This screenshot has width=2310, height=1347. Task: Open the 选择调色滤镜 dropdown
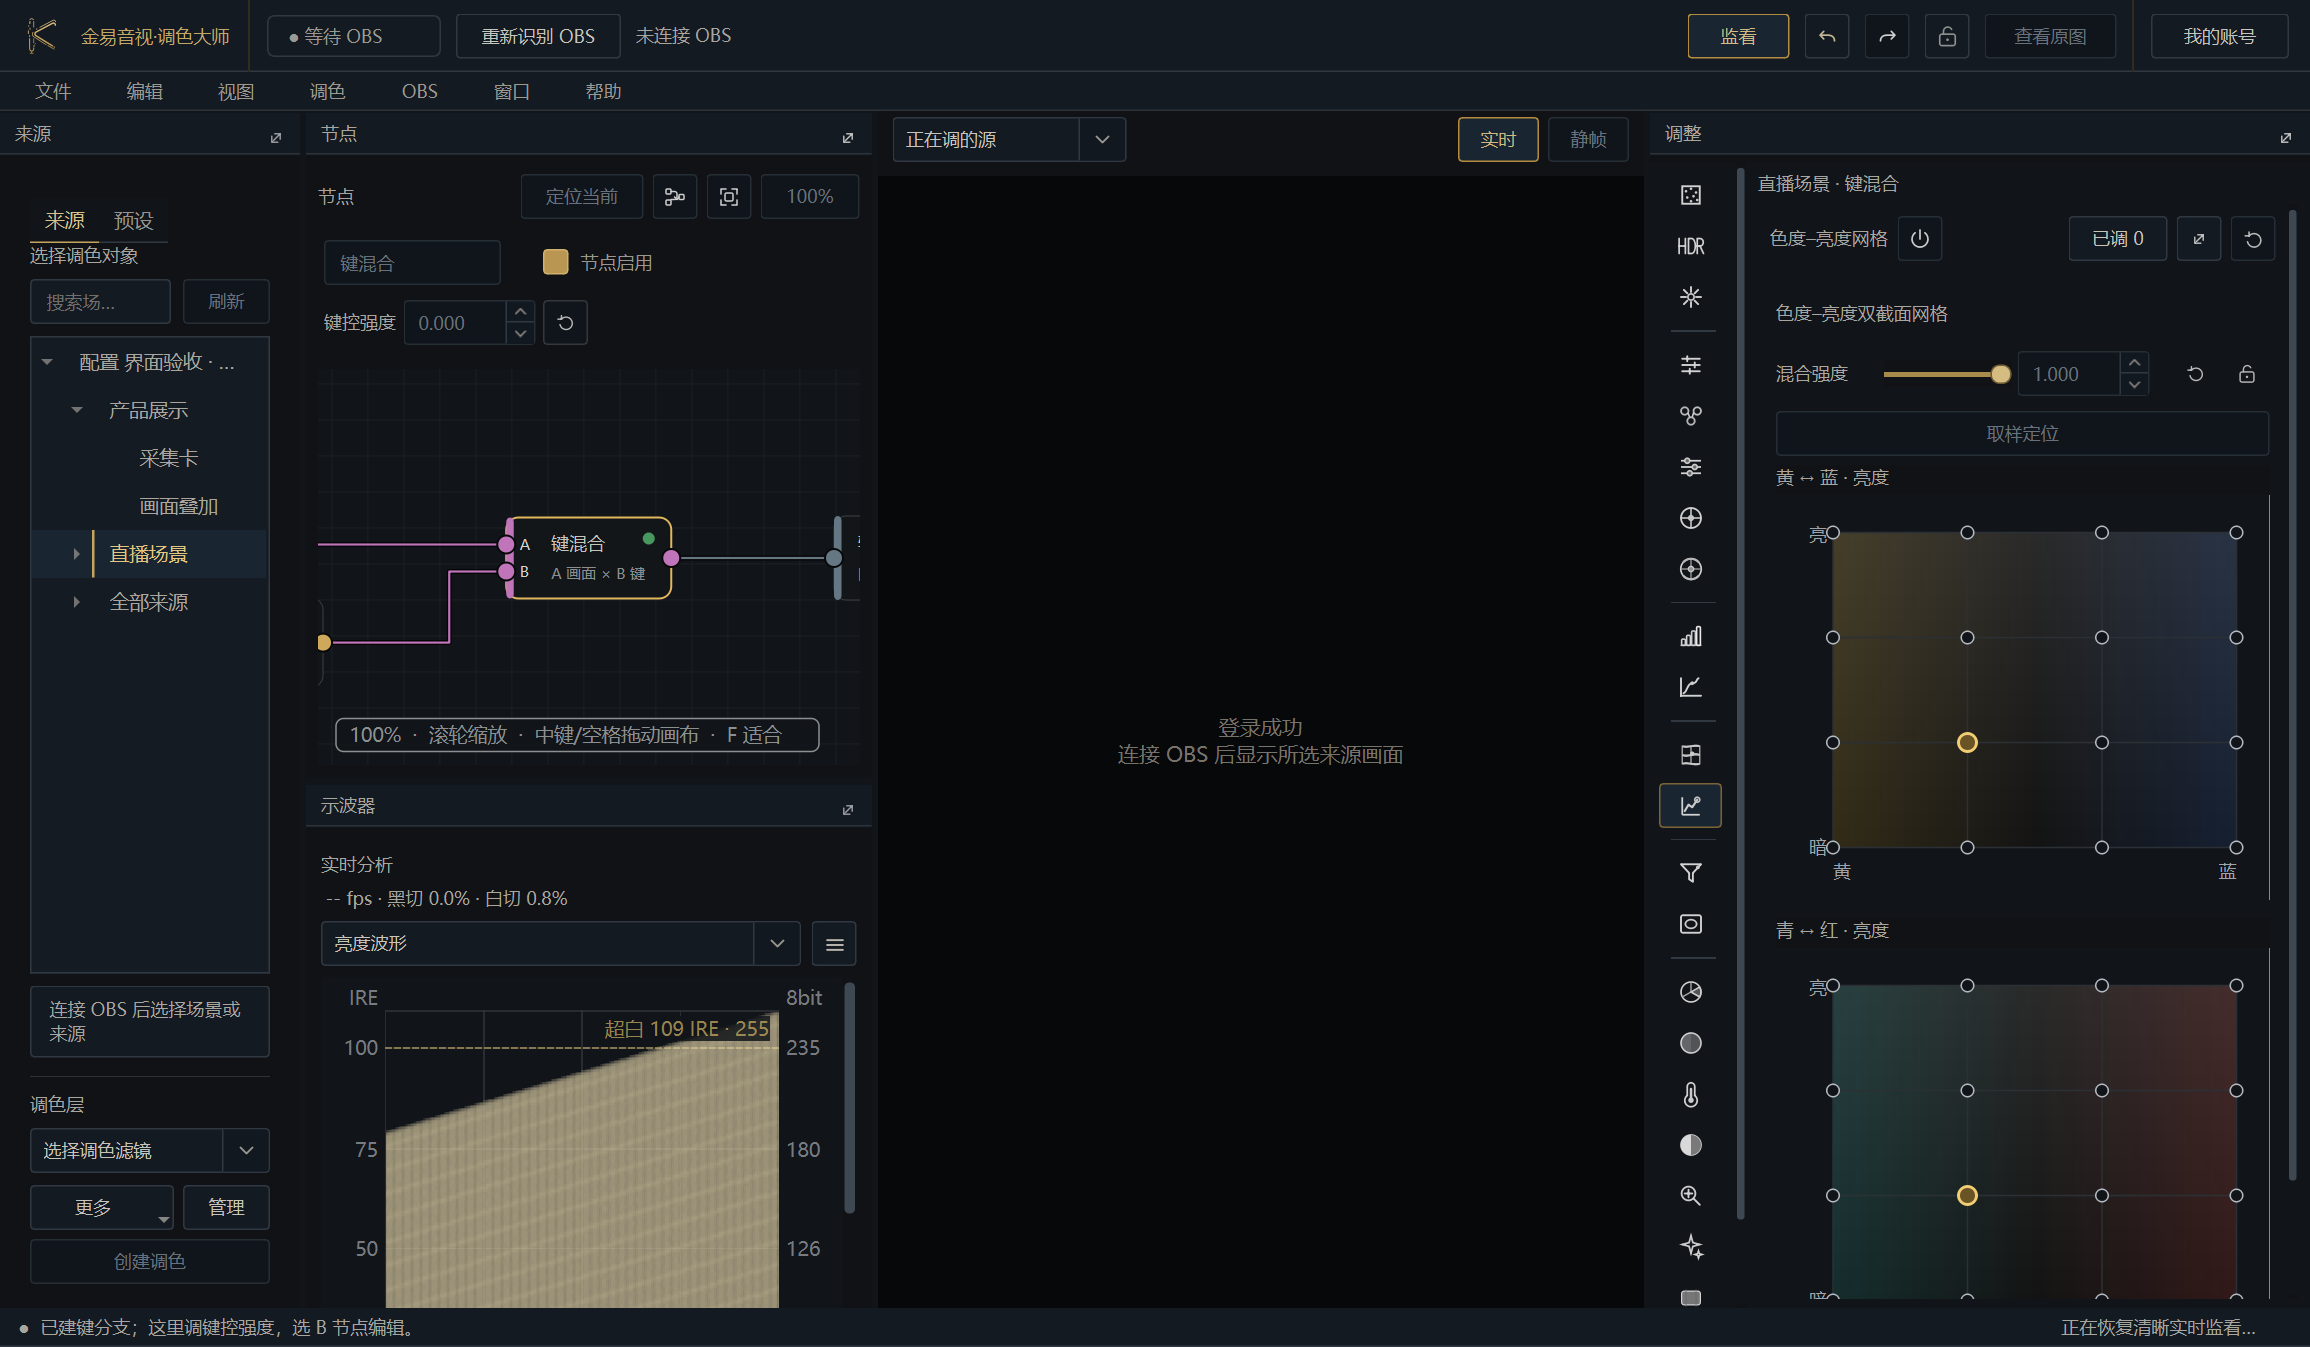150,1151
